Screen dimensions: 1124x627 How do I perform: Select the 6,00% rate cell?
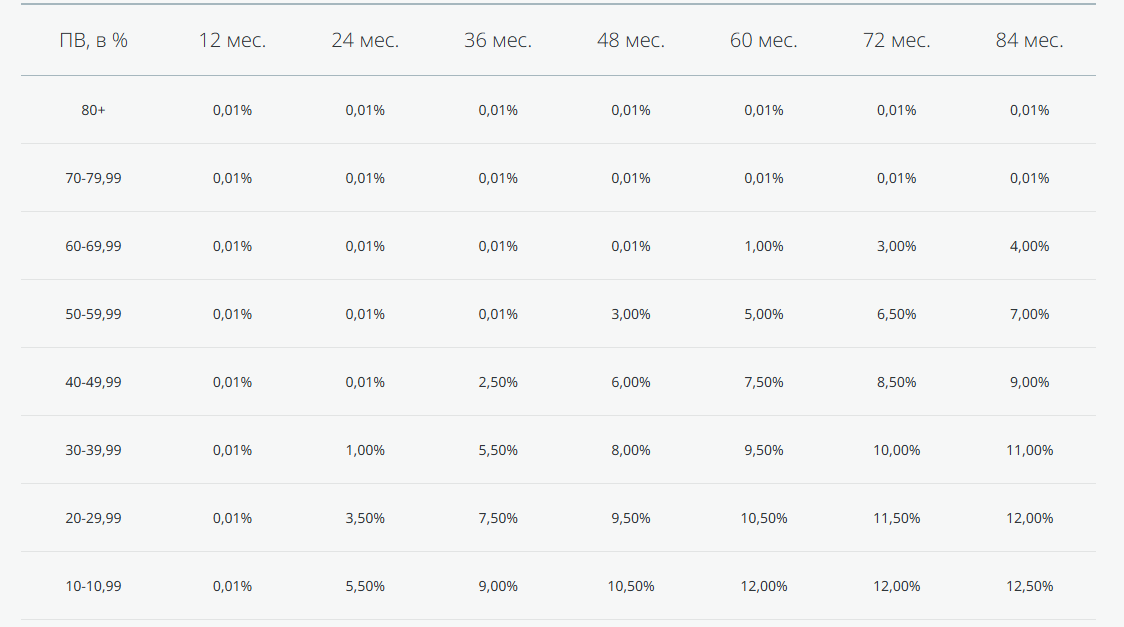(631, 382)
